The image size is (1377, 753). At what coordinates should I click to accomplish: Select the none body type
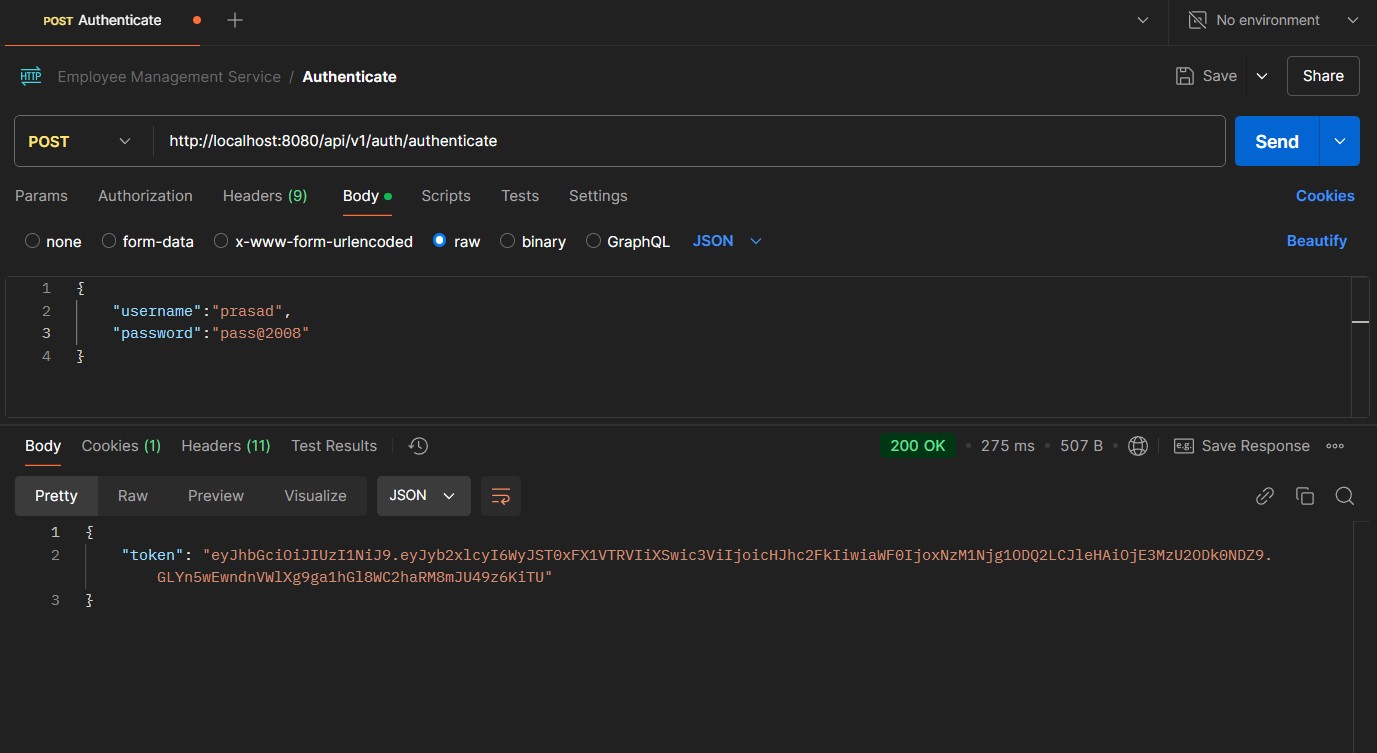[x=33, y=241]
